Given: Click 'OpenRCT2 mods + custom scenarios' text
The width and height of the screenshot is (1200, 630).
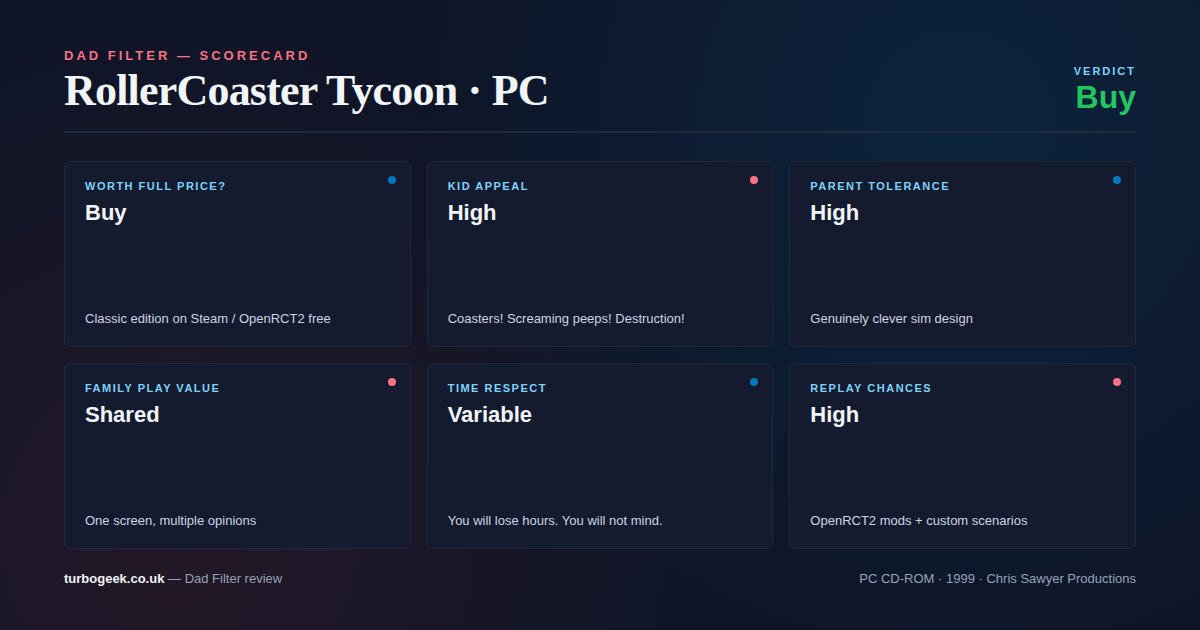Looking at the screenshot, I should (x=919, y=521).
